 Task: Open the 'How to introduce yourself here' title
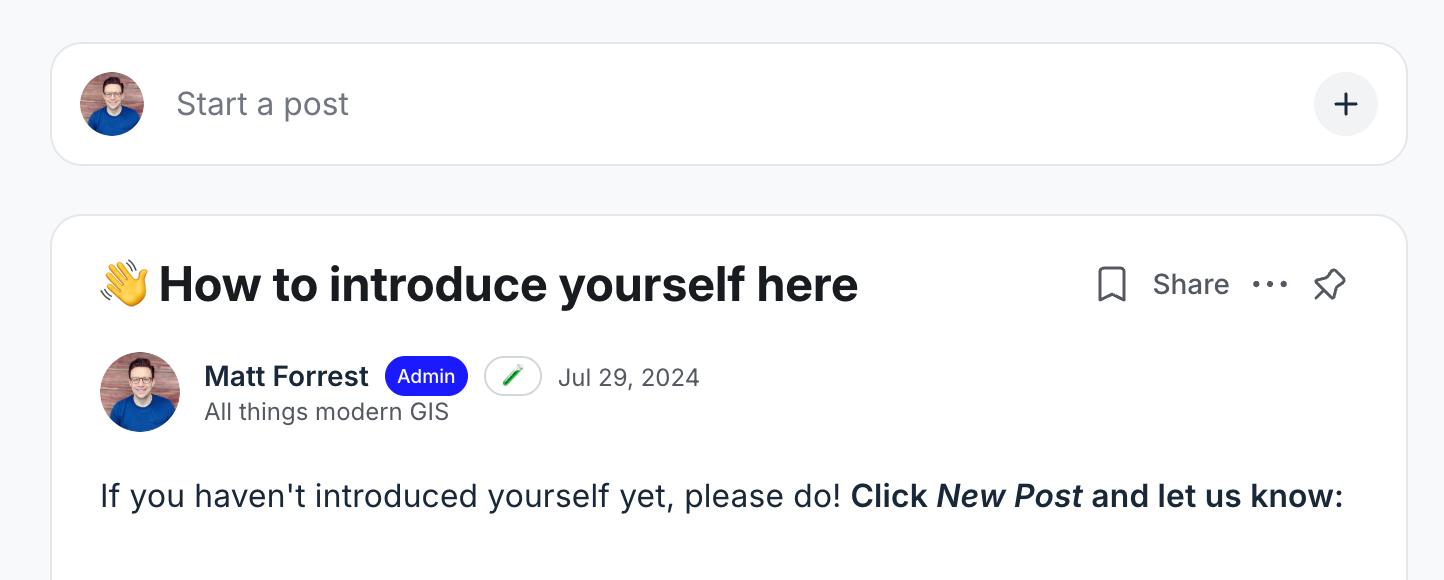coord(508,285)
